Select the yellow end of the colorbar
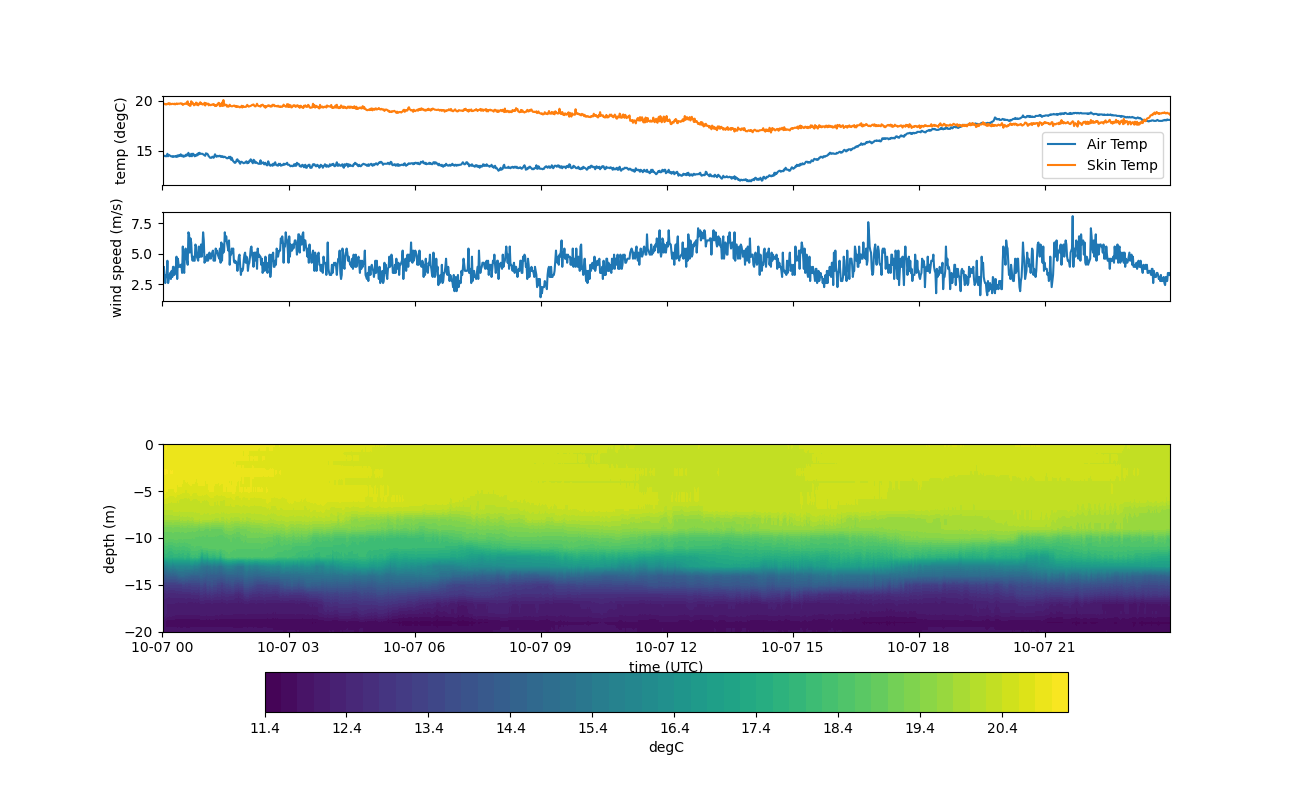This screenshot has height=800, width=1300. (x=1058, y=692)
